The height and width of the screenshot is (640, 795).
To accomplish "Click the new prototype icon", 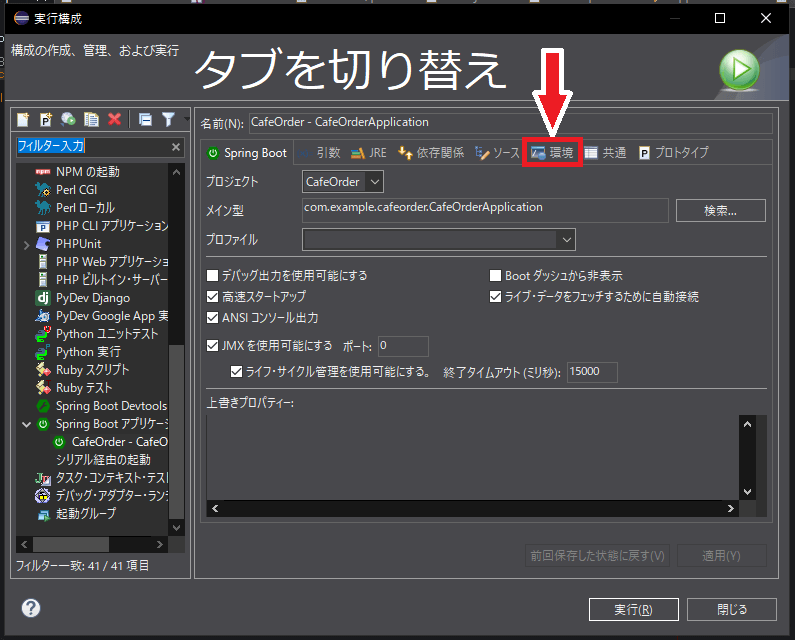I will [x=45, y=119].
